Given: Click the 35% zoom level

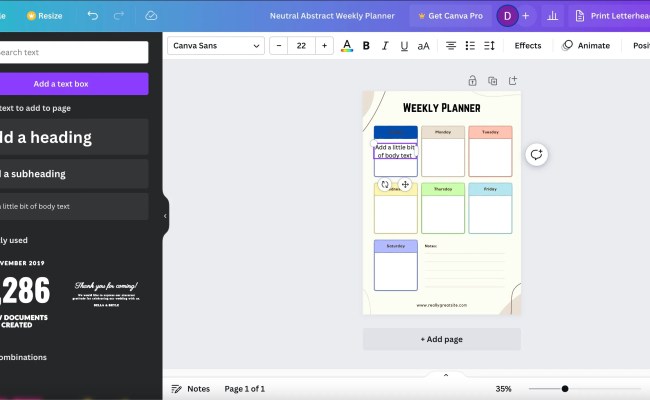Looking at the screenshot, I should tap(503, 389).
